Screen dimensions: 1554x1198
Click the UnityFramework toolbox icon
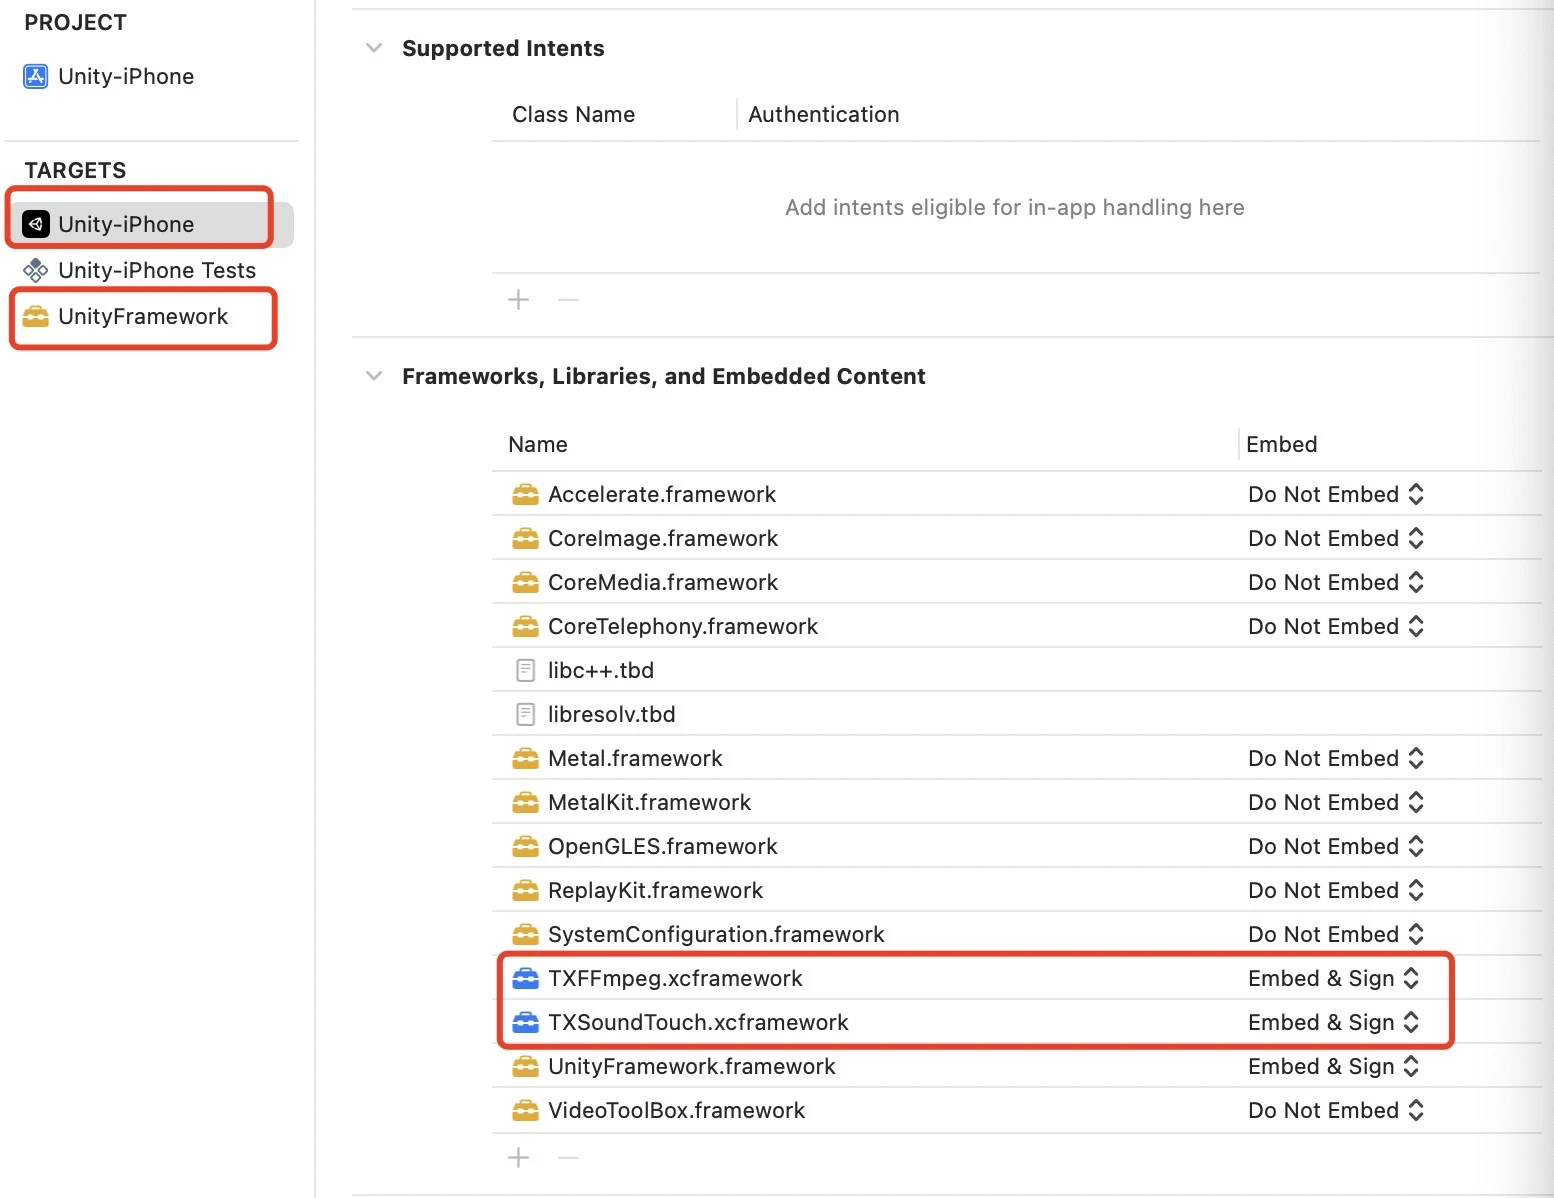(x=36, y=317)
